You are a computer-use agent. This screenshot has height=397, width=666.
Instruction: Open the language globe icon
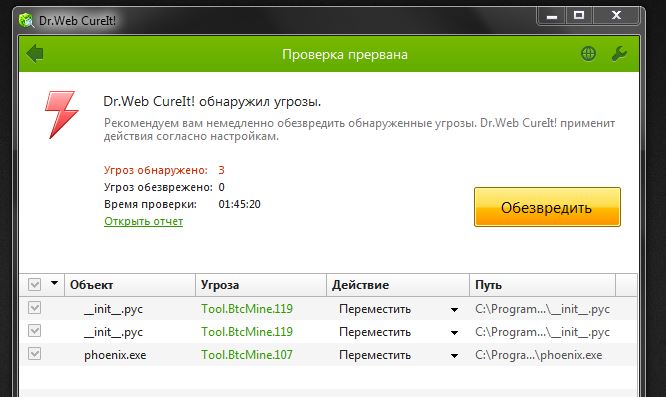pos(588,53)
